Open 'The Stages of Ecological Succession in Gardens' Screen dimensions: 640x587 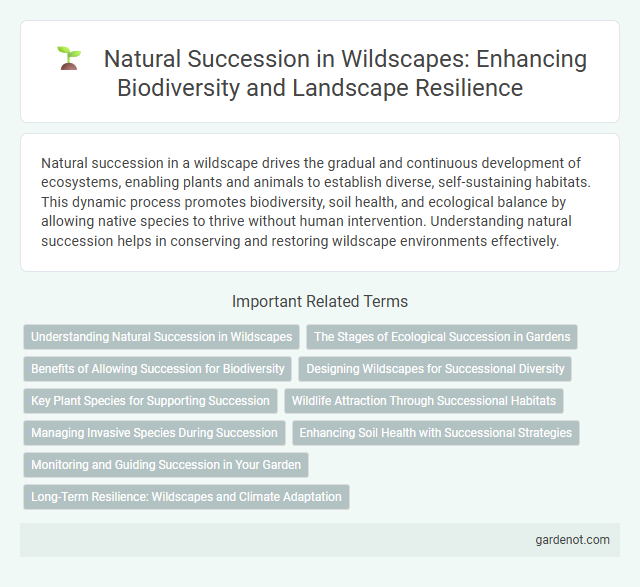coord(442,337)
